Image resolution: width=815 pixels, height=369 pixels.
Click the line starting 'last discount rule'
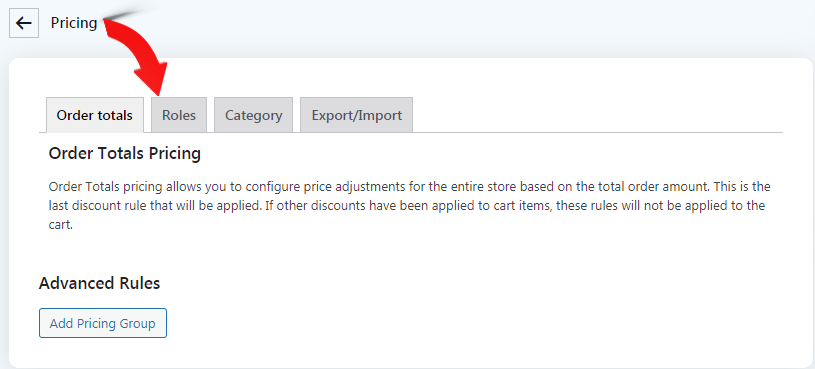[x=406, y=206]
